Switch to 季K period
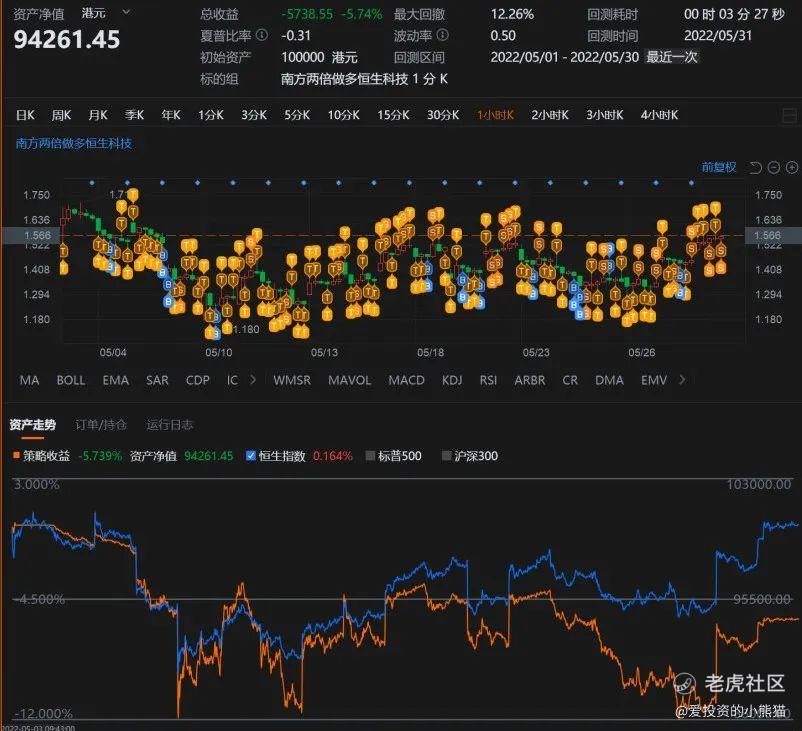This screenshot has height=731, width=802. (x=134, y=115)
